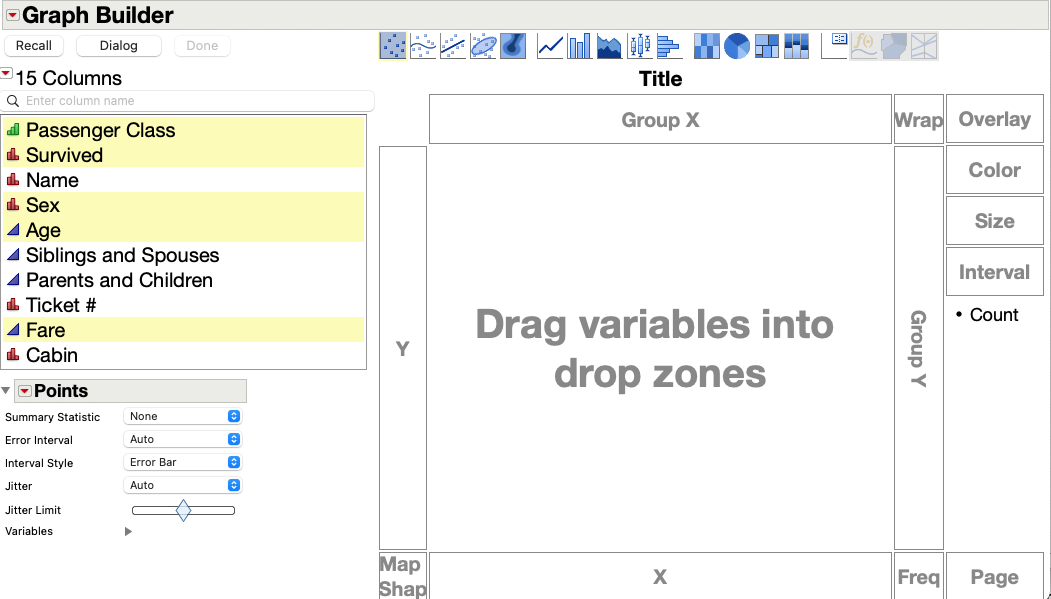
Task: Select the Line of Fit element icon
Action: (453, 45)
